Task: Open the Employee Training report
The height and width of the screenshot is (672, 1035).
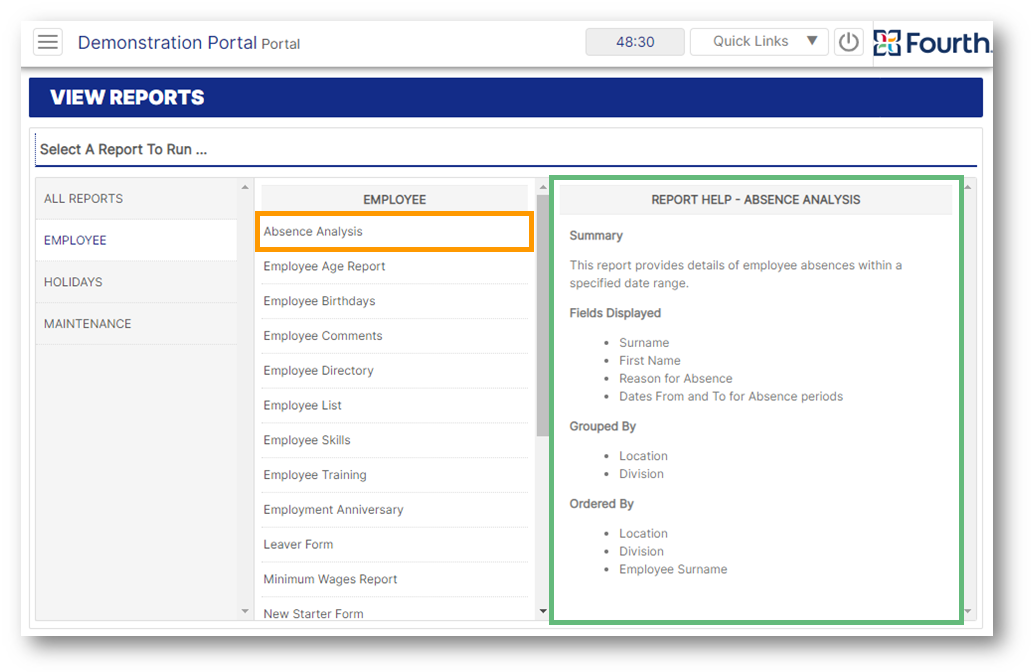Action: click(394, 475)
